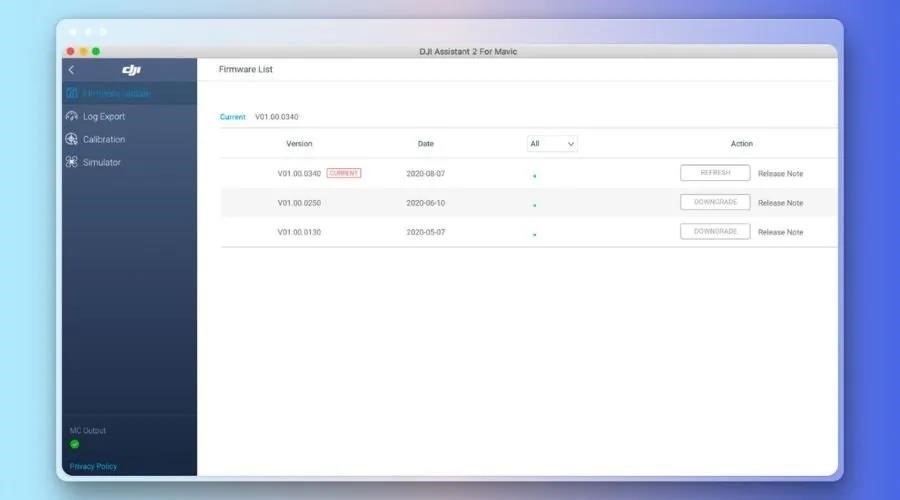Click the Current label above table

232,117
